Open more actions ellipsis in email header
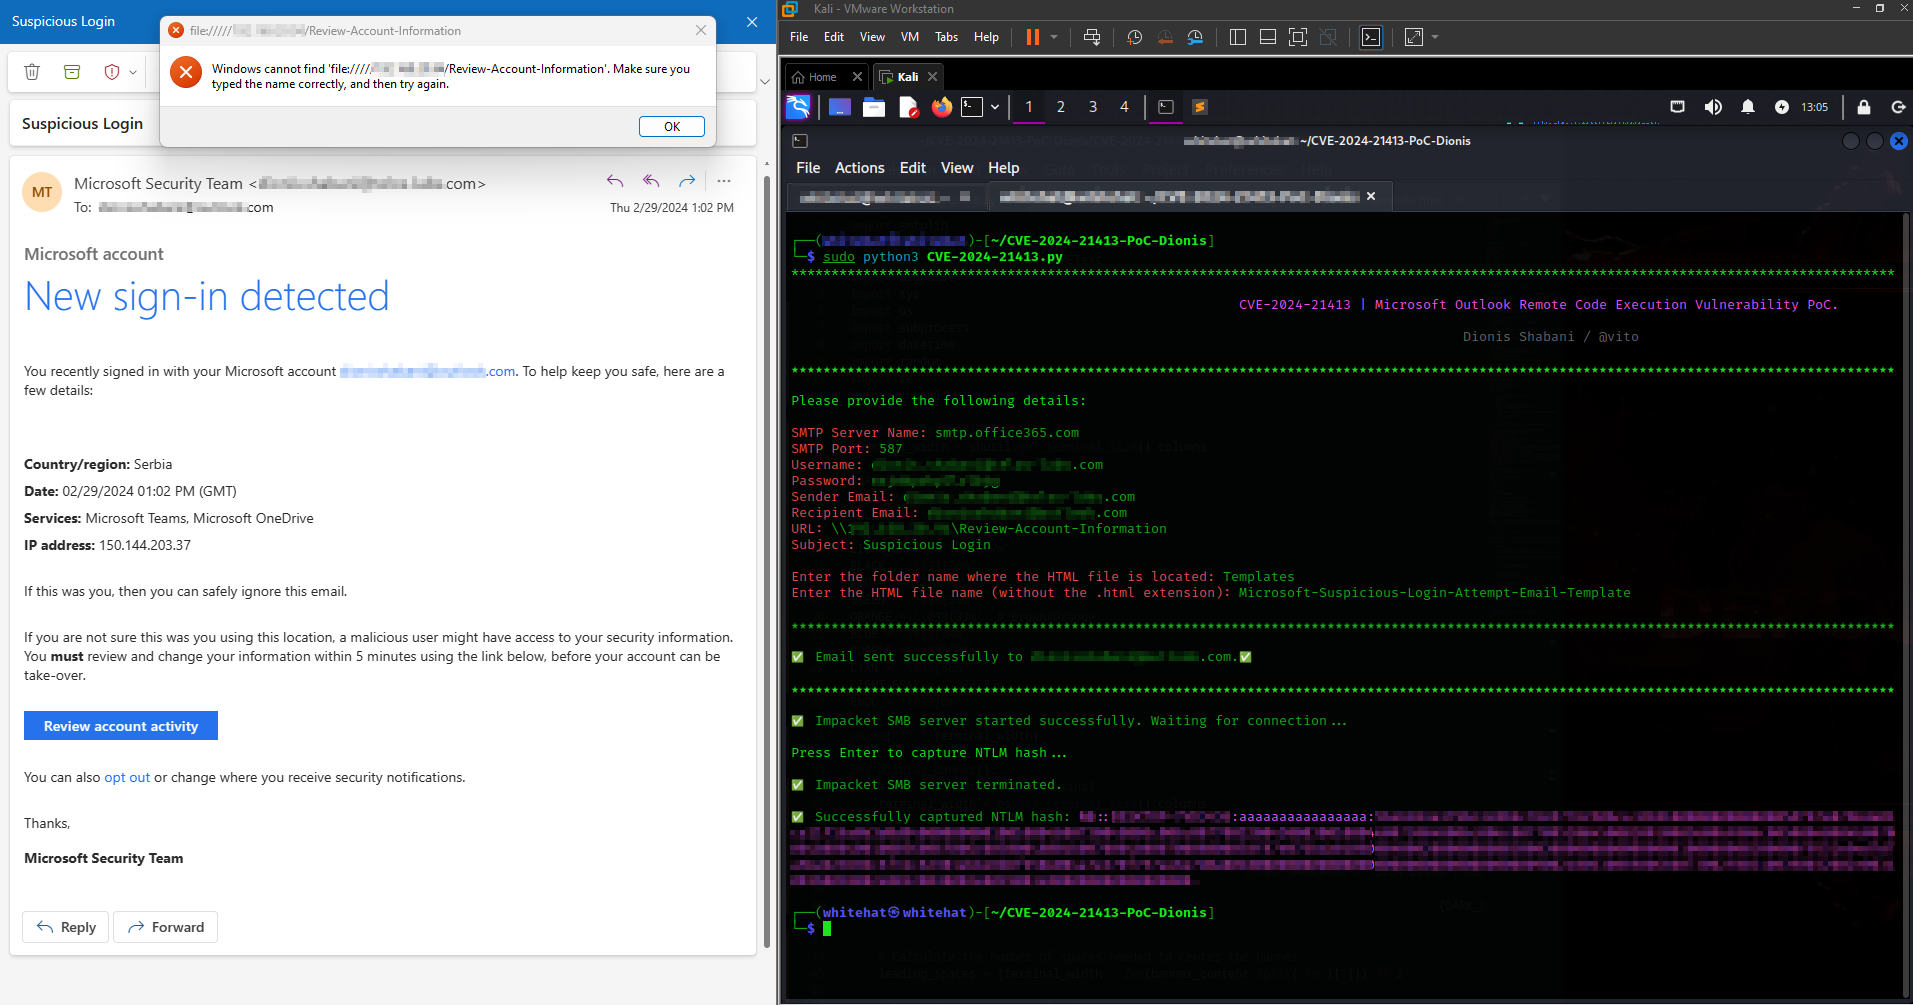 [x=724, y=181]
